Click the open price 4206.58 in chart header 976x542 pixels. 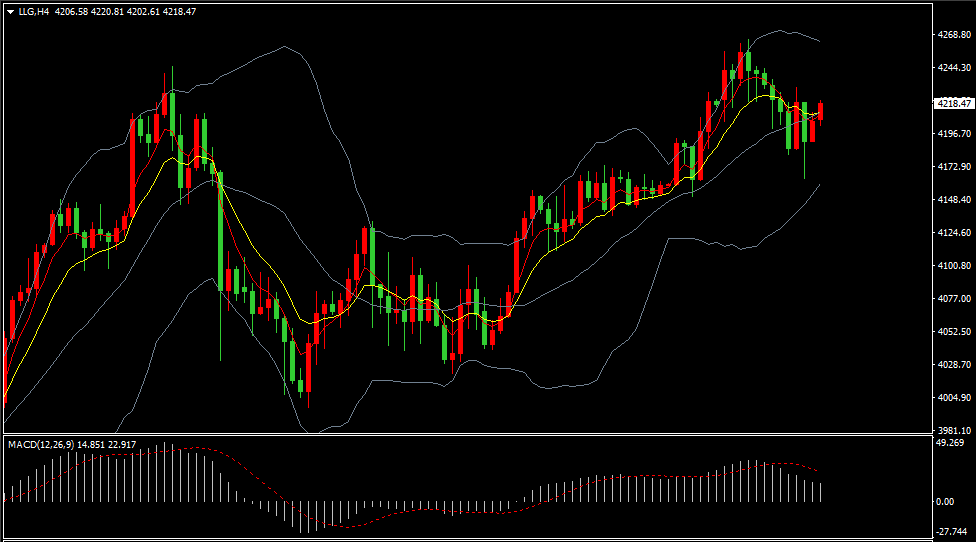tap(72, 11)
